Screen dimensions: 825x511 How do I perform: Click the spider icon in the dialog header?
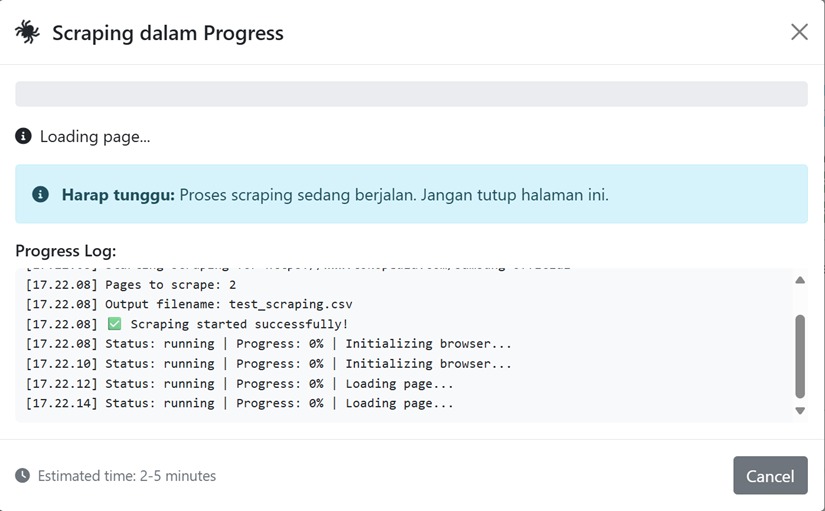click(x=27, y=32)
